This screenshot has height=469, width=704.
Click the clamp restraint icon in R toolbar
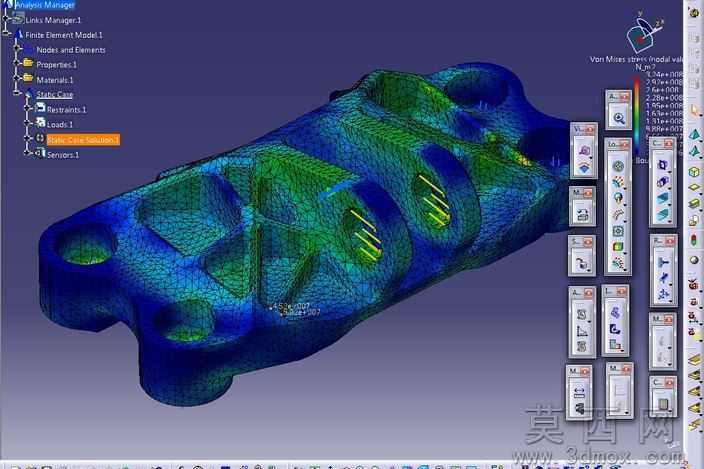click(664, 263)
